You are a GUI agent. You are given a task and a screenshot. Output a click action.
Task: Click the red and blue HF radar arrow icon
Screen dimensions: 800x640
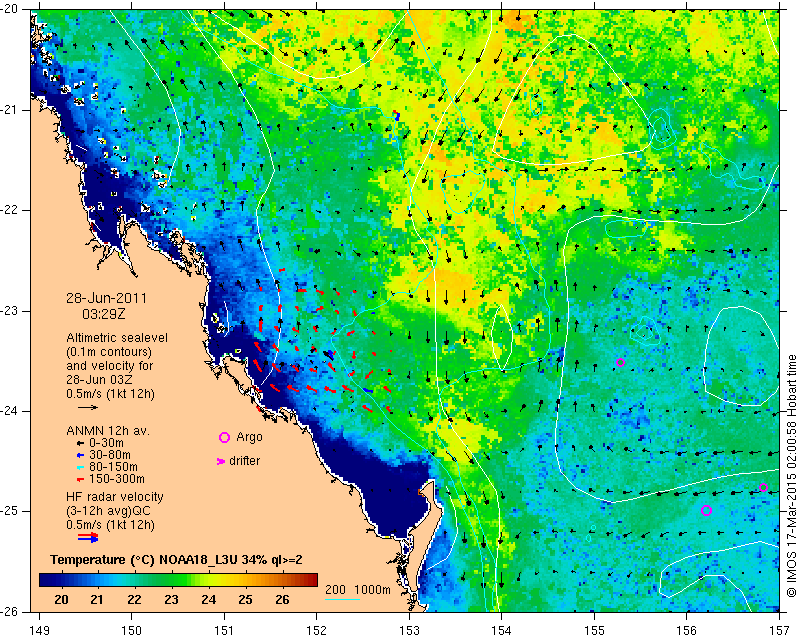click(88, 537)
